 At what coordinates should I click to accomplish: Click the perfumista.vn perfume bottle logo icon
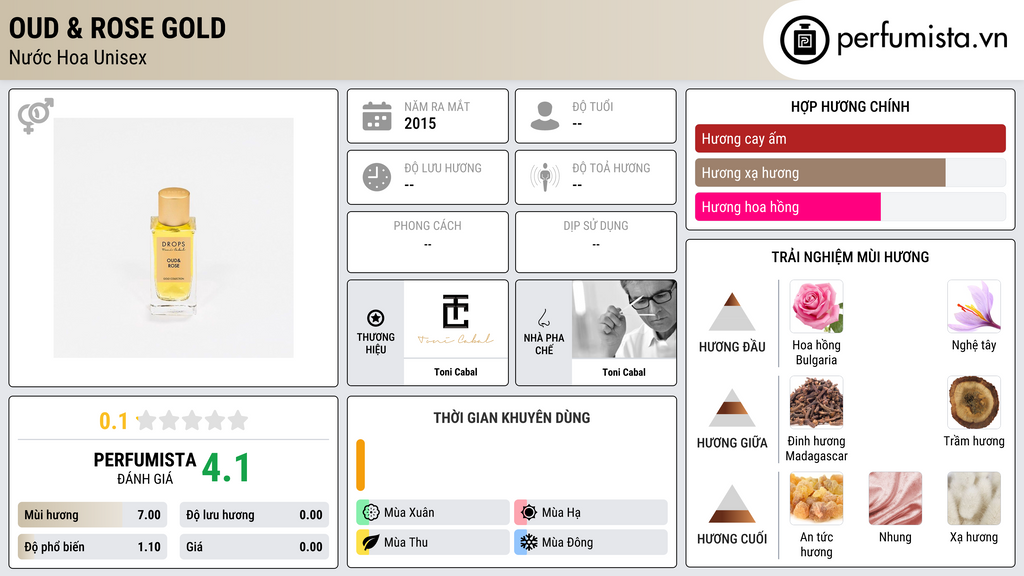pos(804,40)
